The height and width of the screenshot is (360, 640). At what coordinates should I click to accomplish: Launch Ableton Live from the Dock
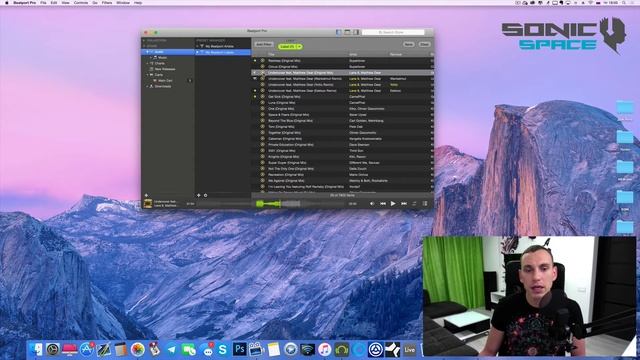pos(409,349)
